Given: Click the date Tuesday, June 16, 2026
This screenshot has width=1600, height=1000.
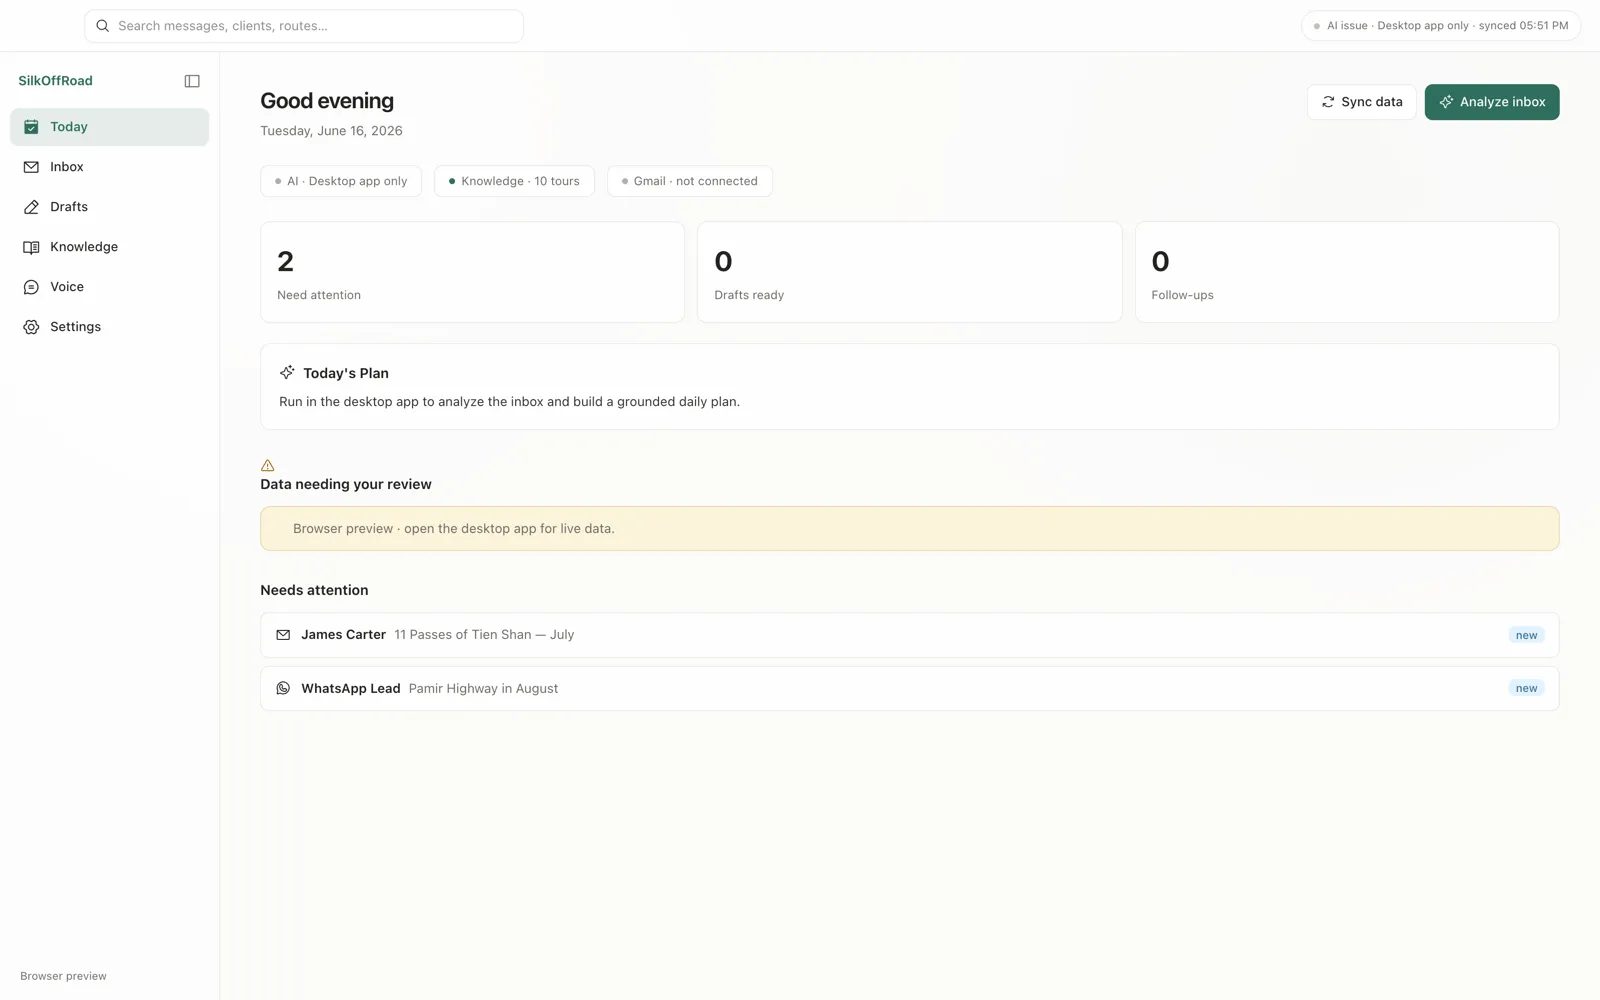Looking at the screenshot, I should click(x=331, y=131).
